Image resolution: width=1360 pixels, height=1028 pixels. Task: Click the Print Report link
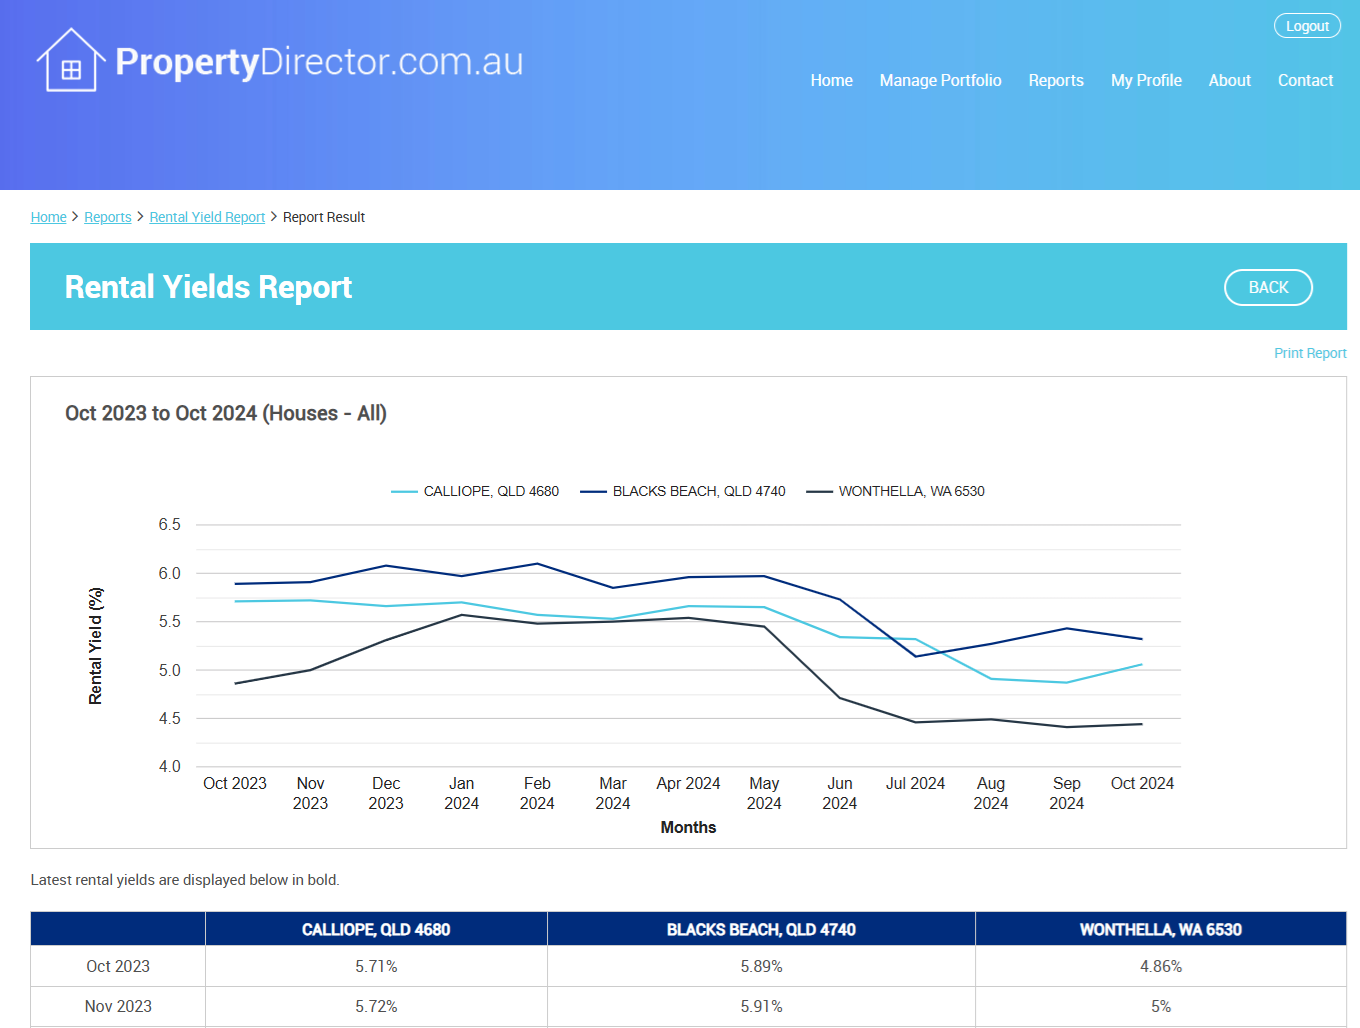point(1310,353)
